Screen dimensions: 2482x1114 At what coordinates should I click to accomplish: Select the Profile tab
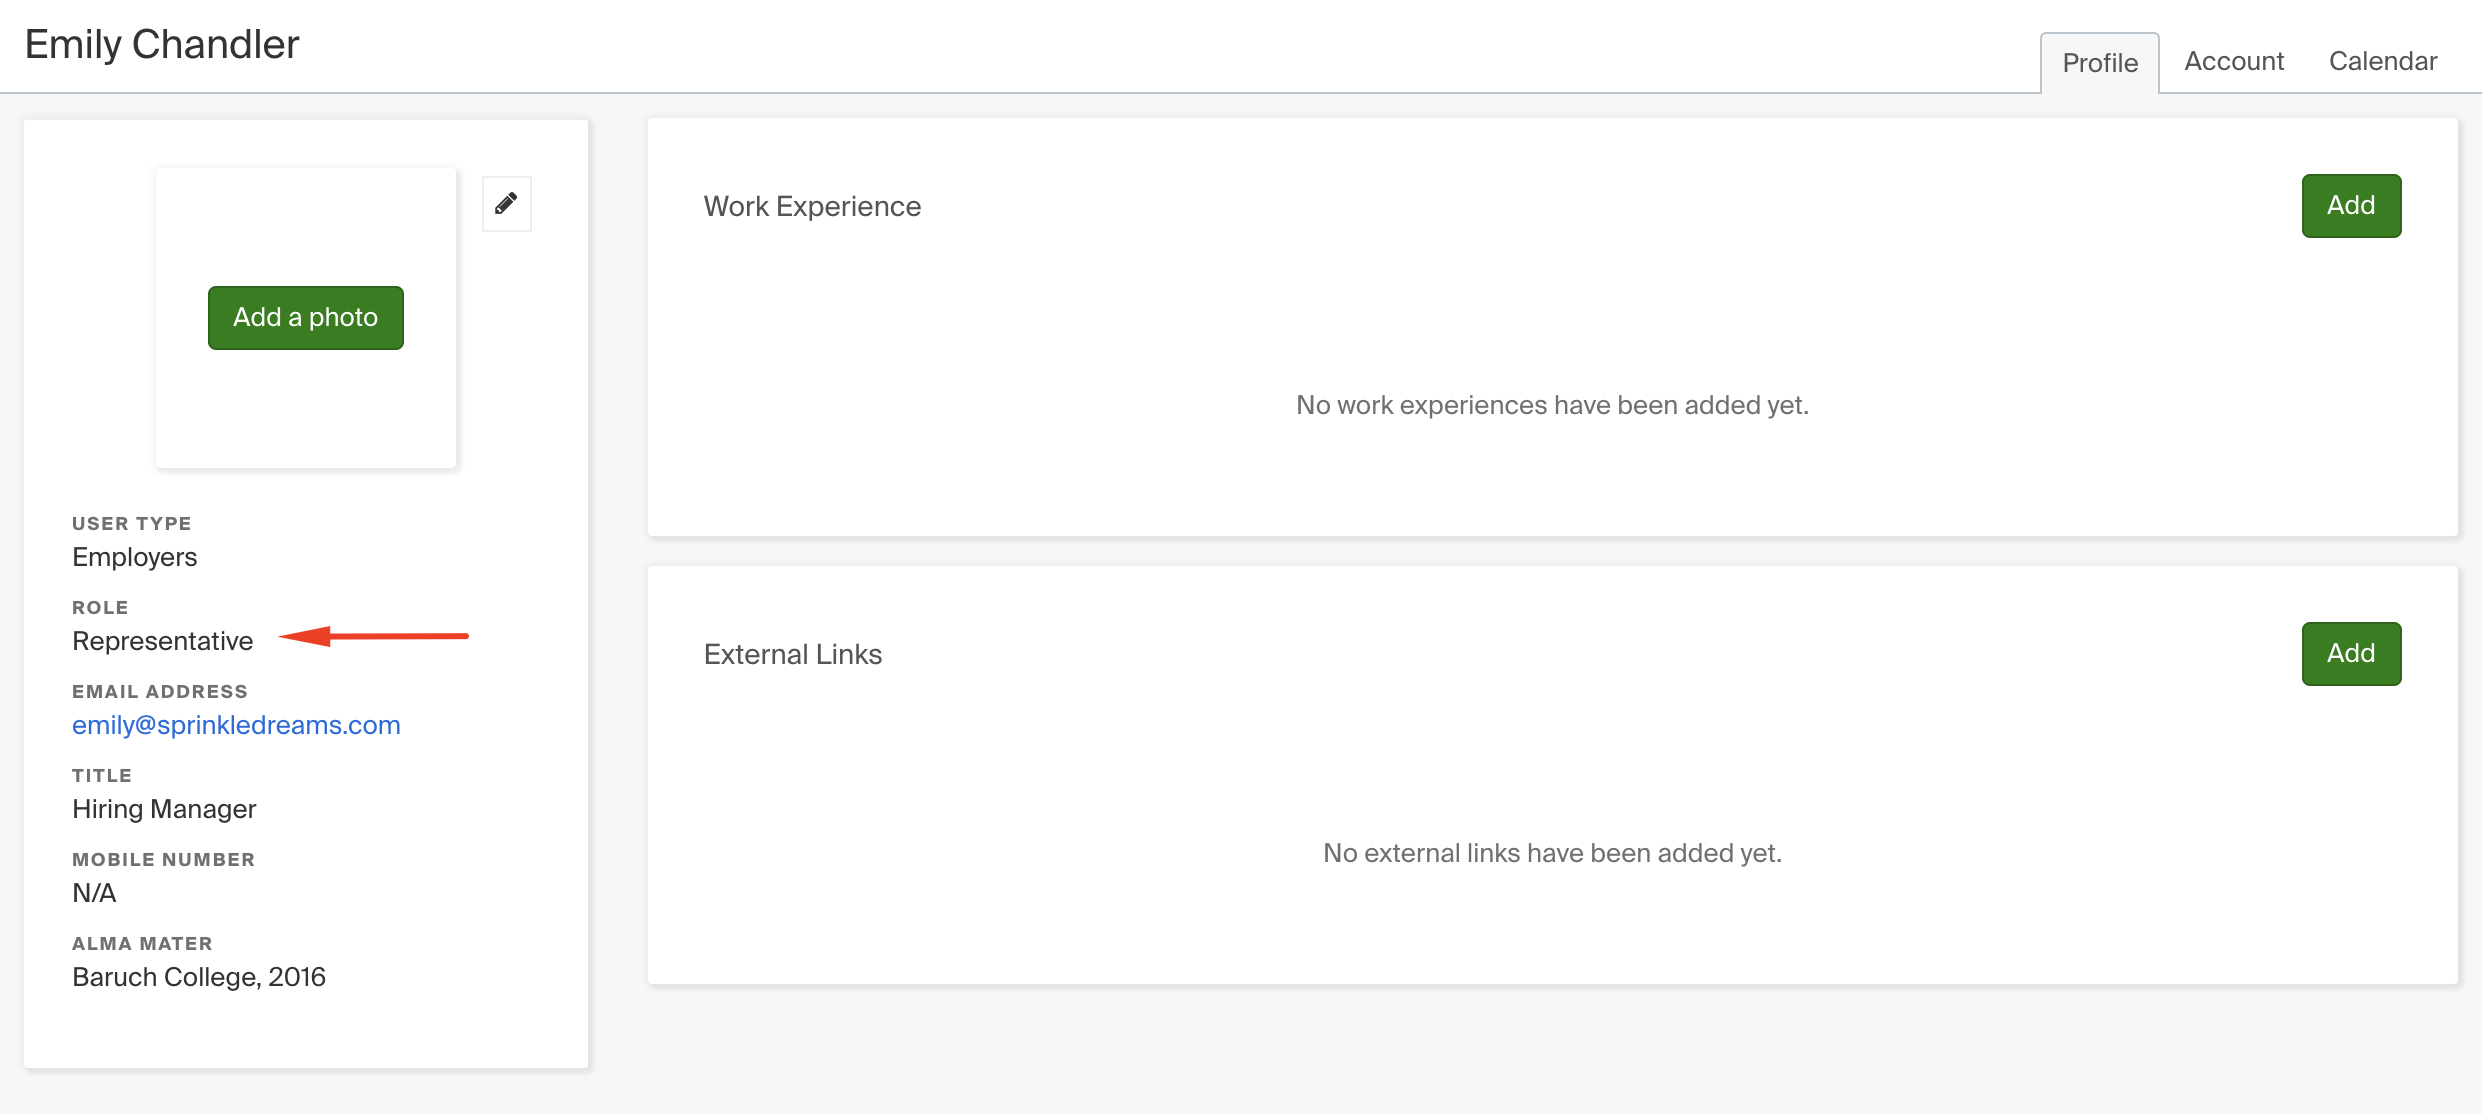click(2100, 63)
